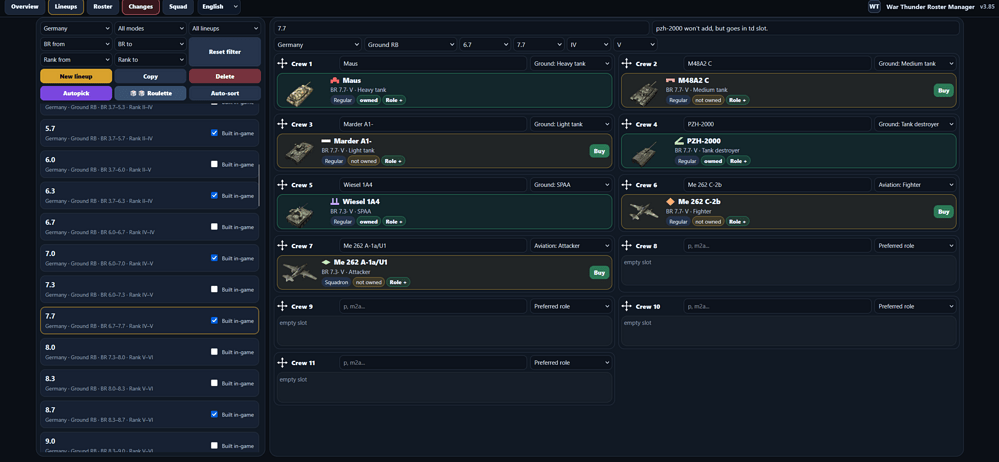Image resolution: width=999 pixels, height=462 pixels.
Task: Select the 8.3 lineup in the list
Action: (149, 383)
